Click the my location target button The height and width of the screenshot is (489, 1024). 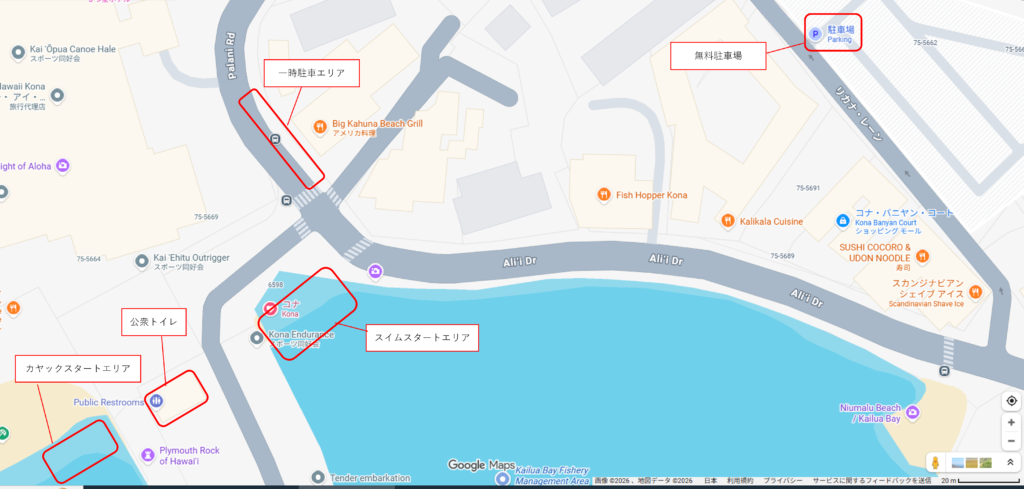[x=1011, y=401]
